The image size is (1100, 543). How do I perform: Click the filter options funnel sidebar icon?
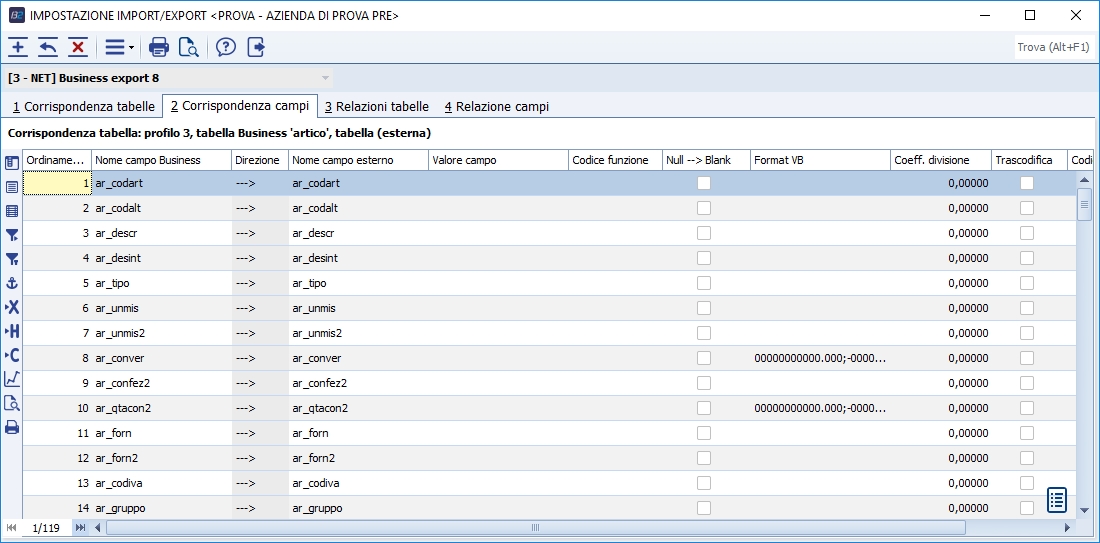12,259
